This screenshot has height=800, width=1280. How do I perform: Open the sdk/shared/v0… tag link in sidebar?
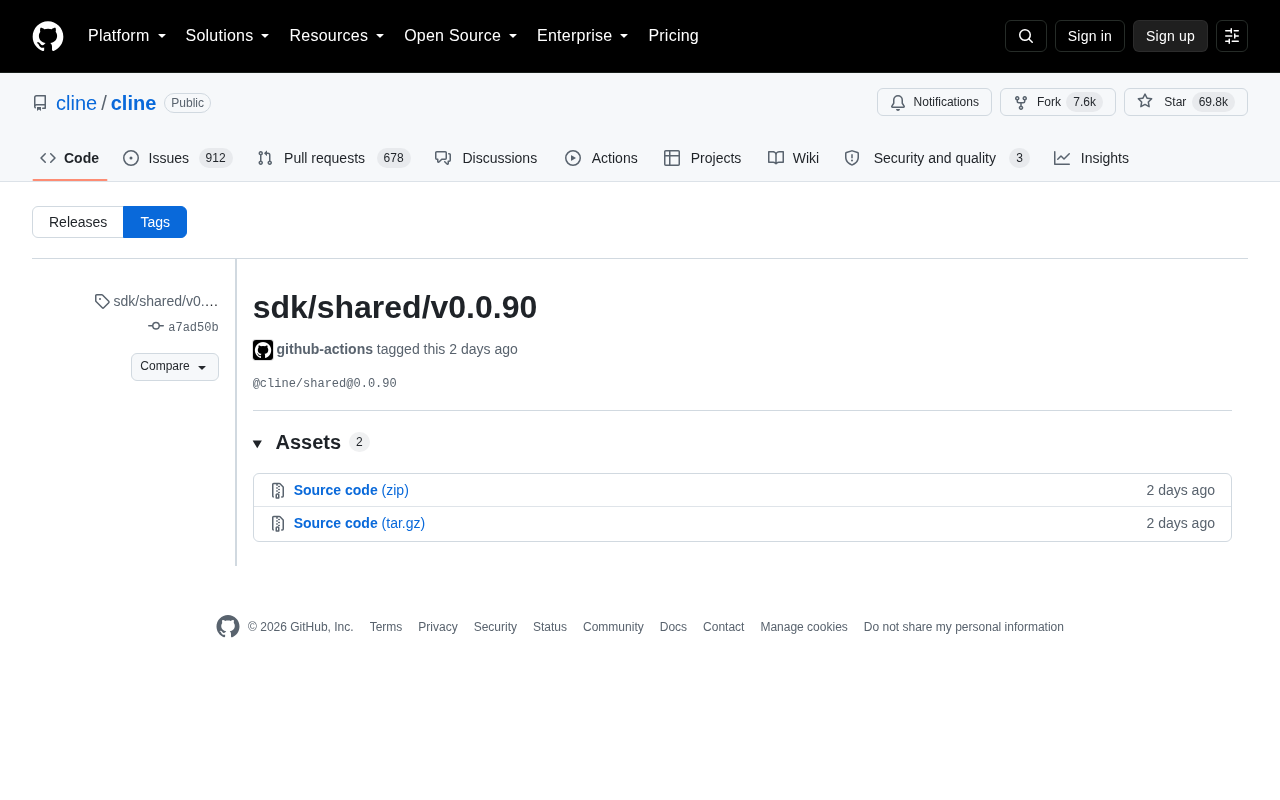coord(156,301)
